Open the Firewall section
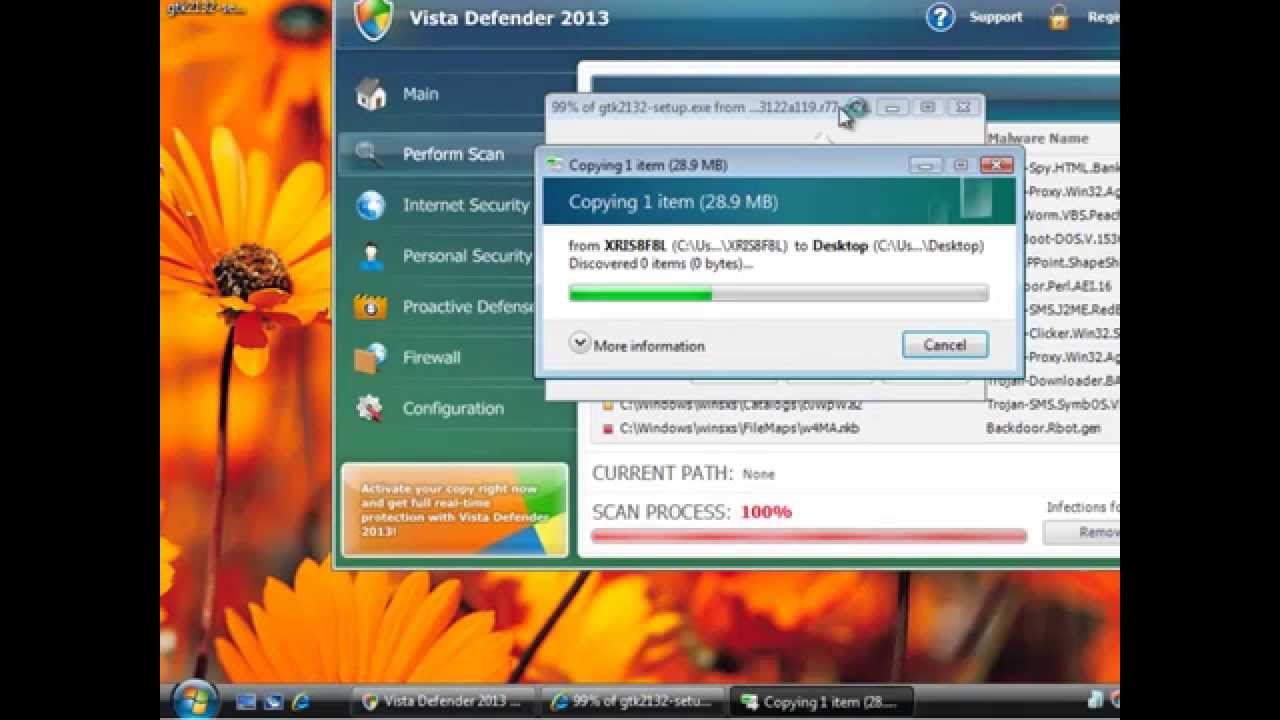Viewport: 1280px width, 720px height. coord(431,357)
